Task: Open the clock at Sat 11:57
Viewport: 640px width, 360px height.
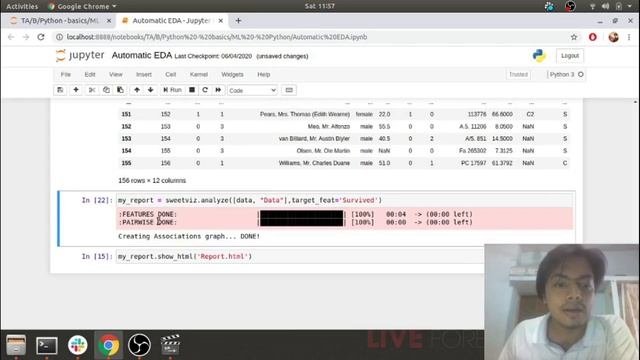Action: (320, 6)
